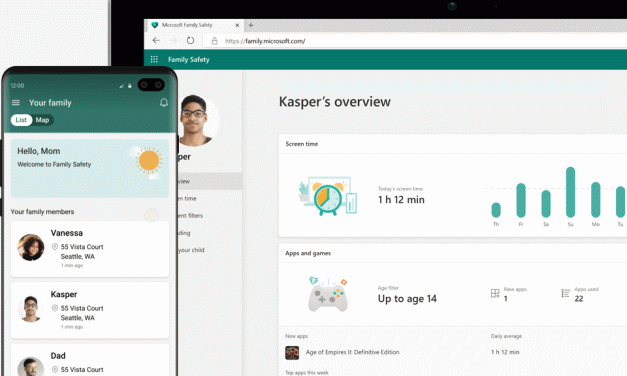627x376 pixels.
Task: Tap location pin on Kasper's card
Action: [x=55, y=308]
